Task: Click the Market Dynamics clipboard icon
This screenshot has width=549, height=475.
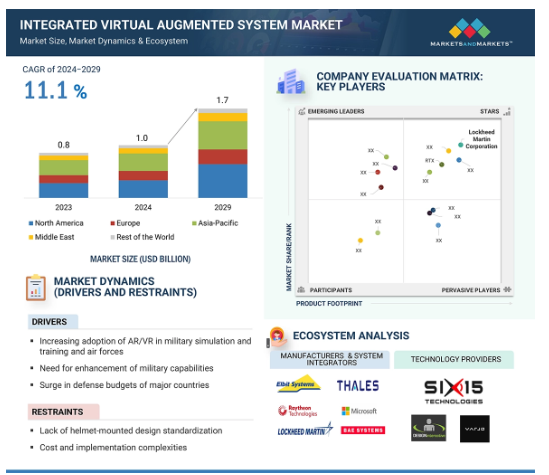Action: pos(36,288)
